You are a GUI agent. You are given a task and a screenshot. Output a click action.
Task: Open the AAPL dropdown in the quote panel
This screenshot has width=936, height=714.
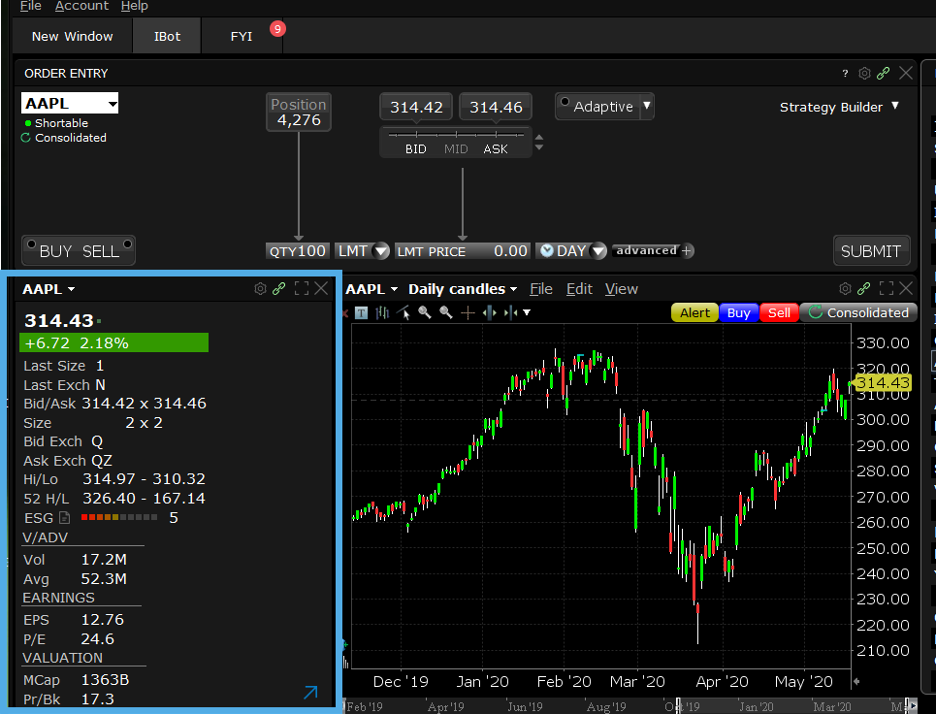tap(49, 289)
